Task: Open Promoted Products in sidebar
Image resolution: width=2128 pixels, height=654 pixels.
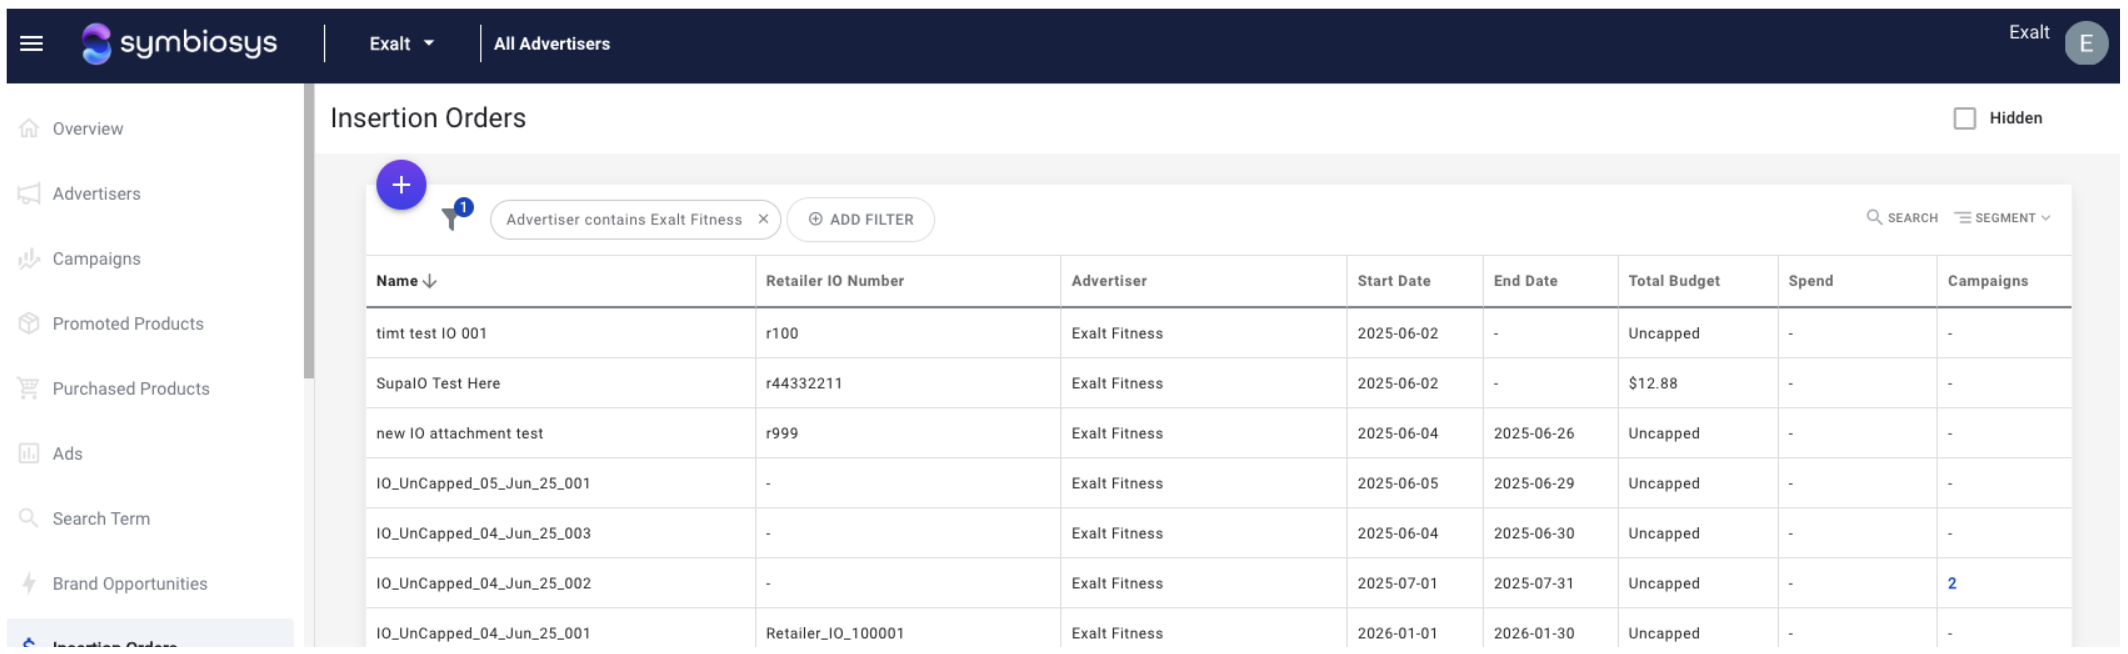Action: click(x=127, y=324)
